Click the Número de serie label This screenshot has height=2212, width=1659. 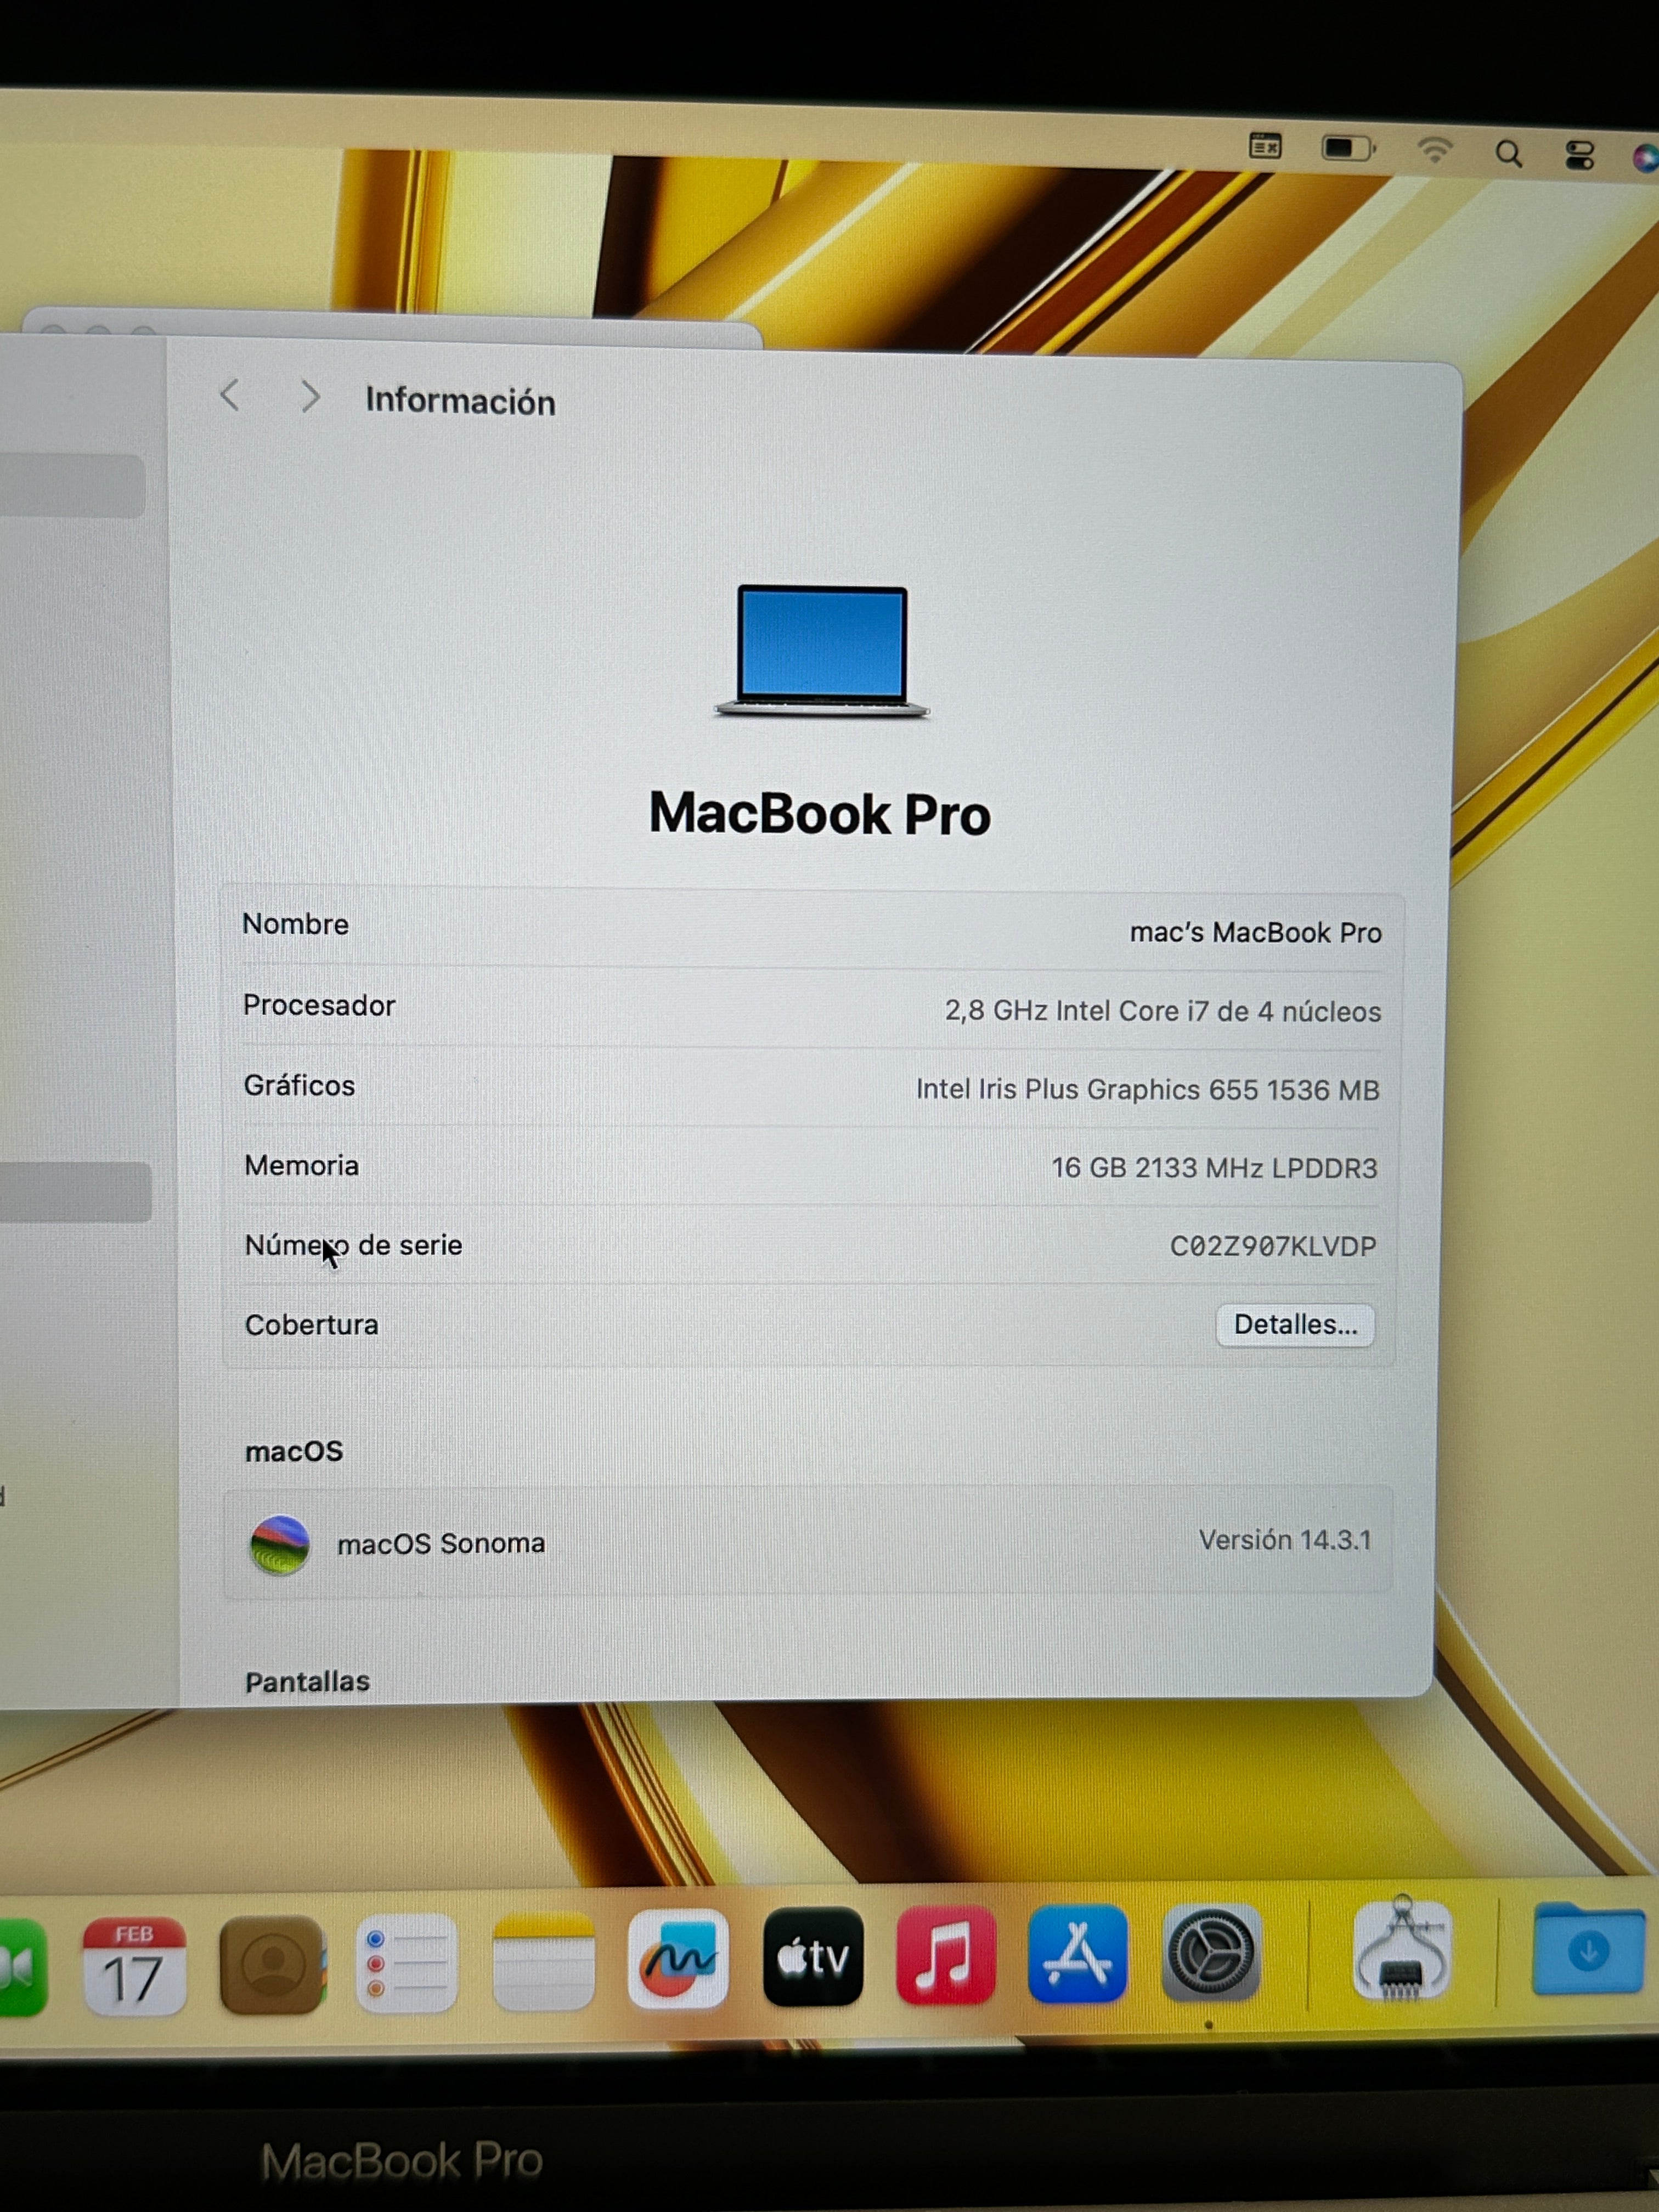click(353, 1245)
